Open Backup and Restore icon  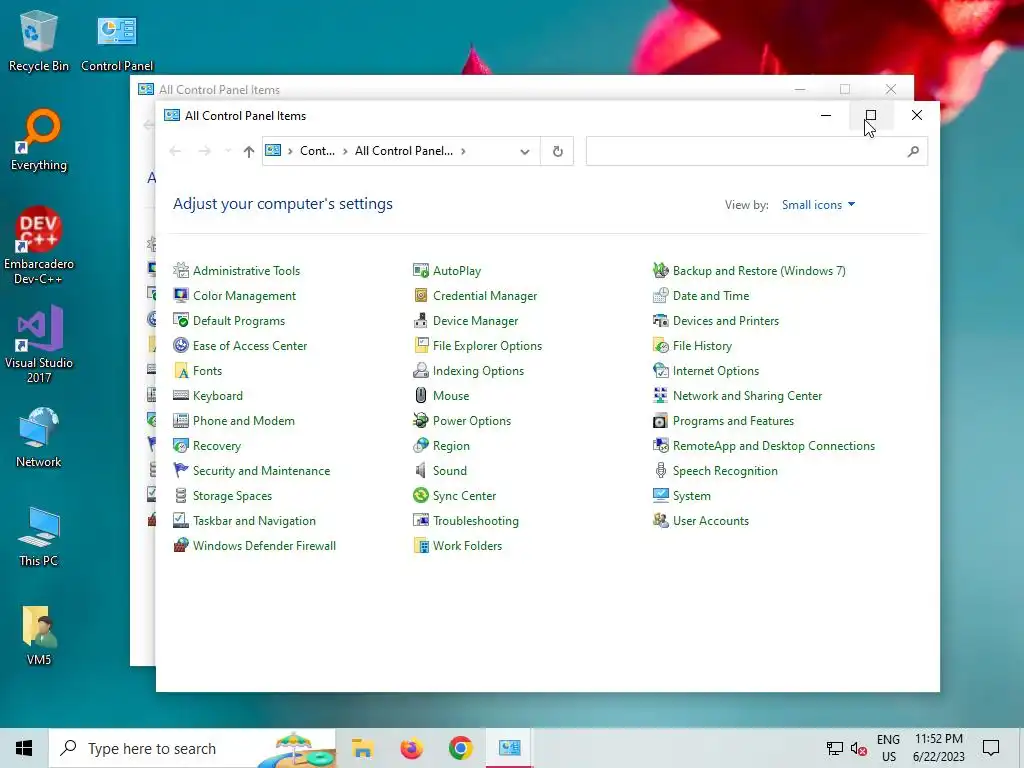[661, 270]
